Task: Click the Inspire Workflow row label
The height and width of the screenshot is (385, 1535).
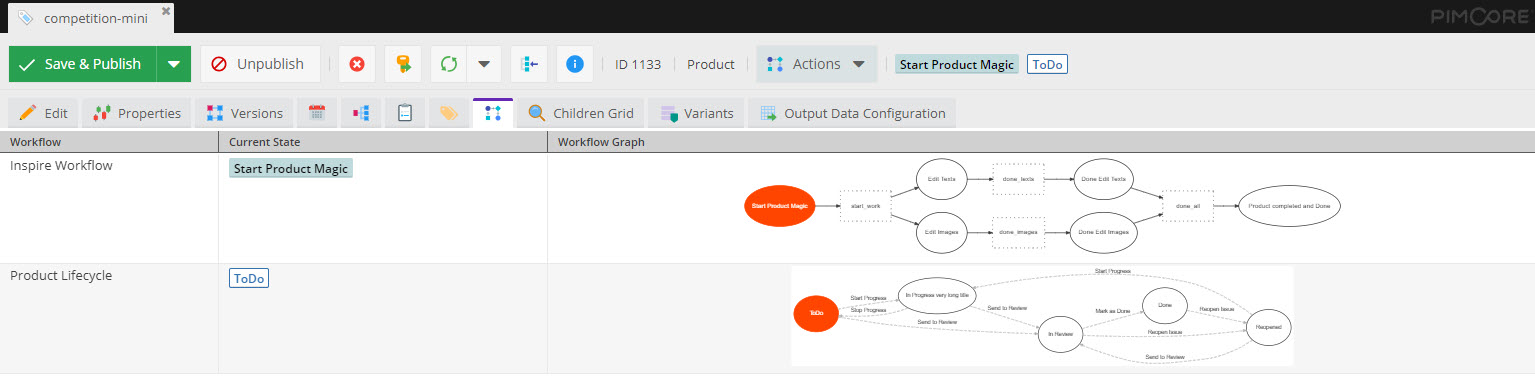Action: pos(61,166)
